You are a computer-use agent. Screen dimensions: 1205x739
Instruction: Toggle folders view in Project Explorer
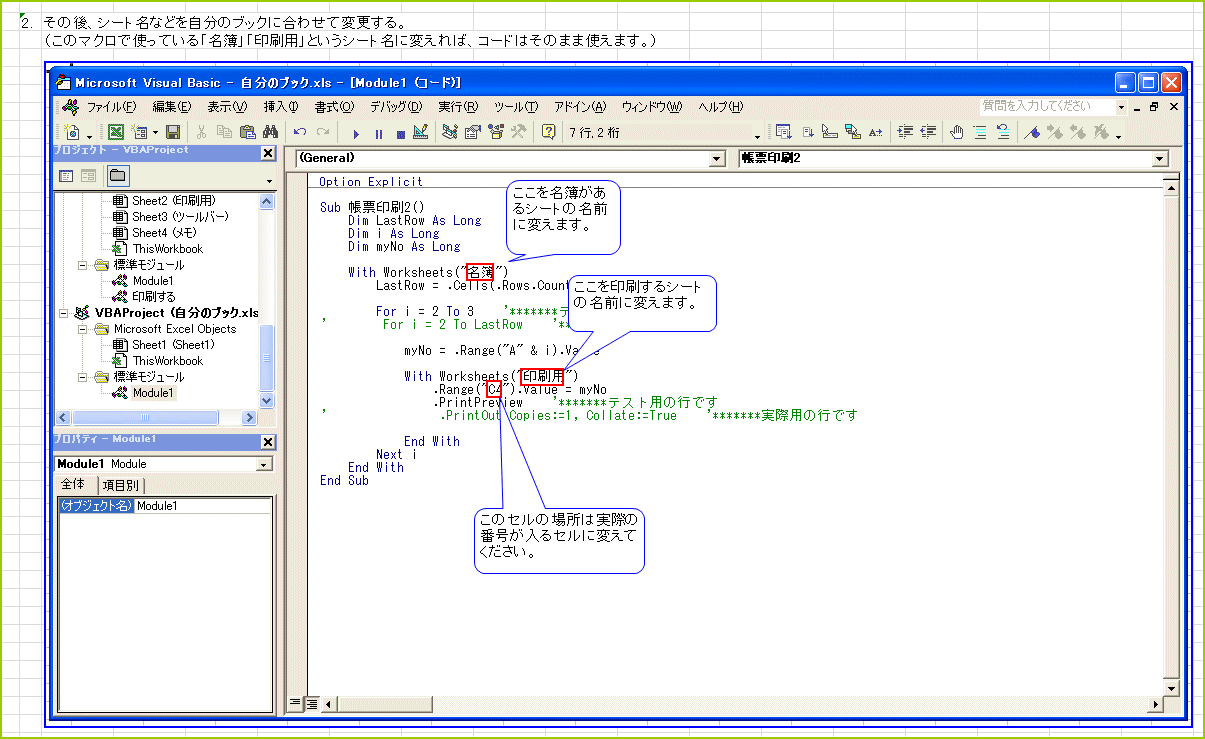coord(118,176)
